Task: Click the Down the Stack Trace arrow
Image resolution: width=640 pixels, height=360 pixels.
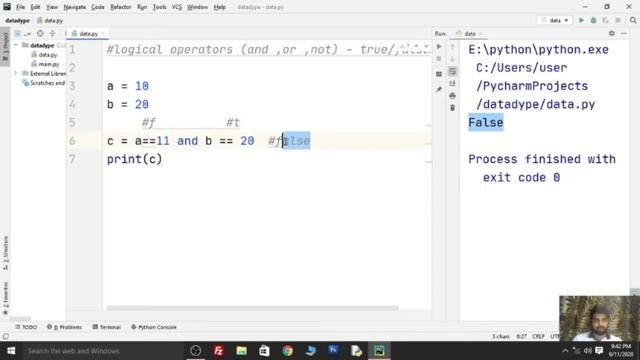Action: [x=452, y=59]
